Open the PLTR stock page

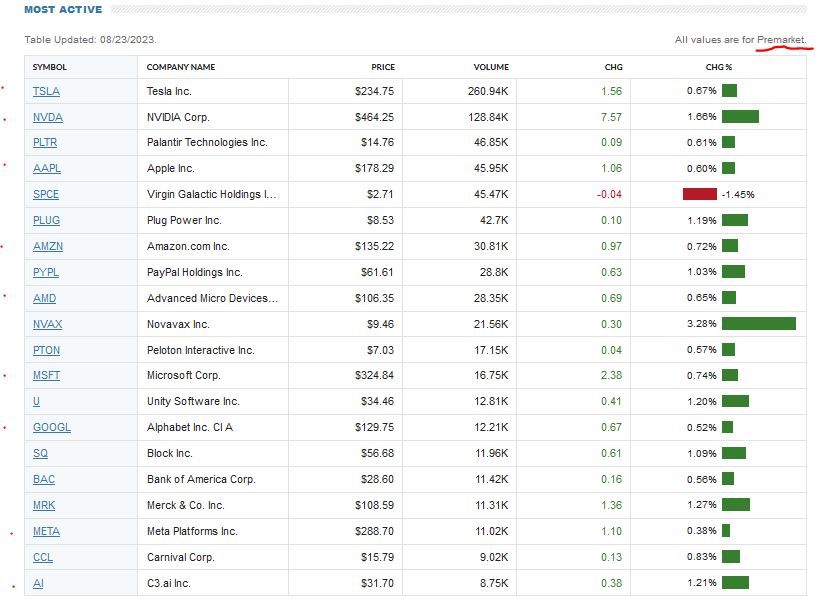47,143
